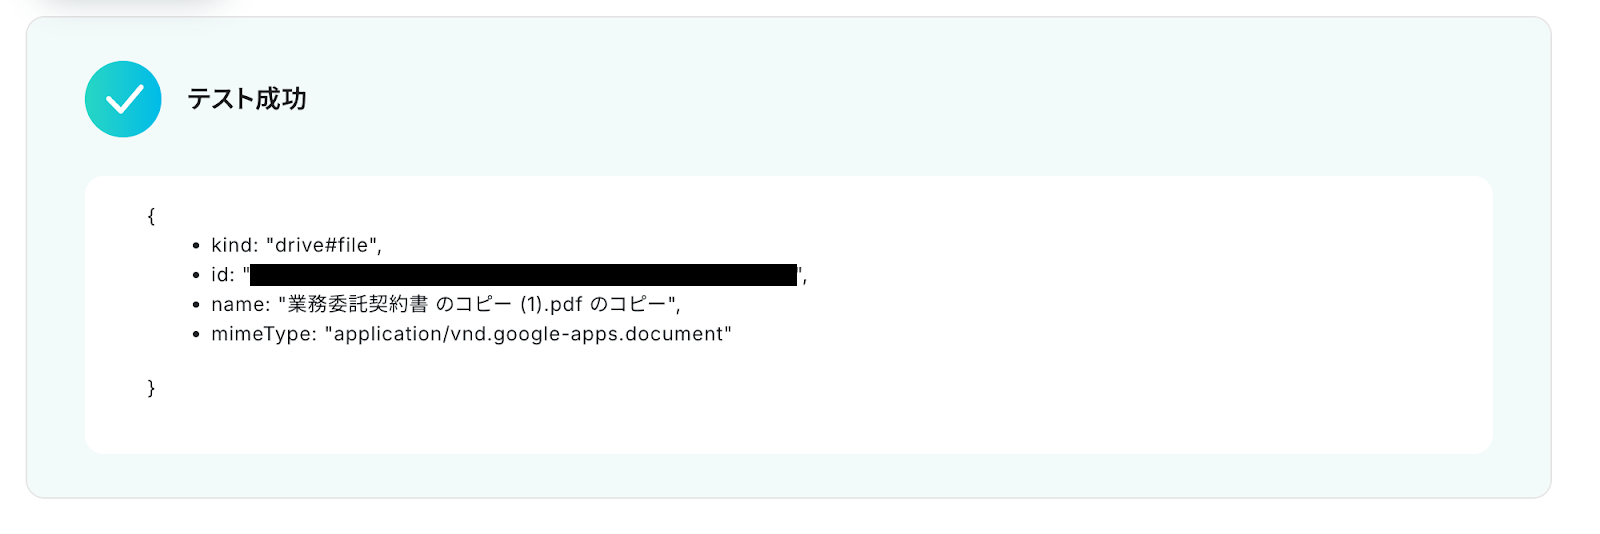This screenshot has height=534, width=1600.
Task: Click the "name:" key label
Action: 241,304
